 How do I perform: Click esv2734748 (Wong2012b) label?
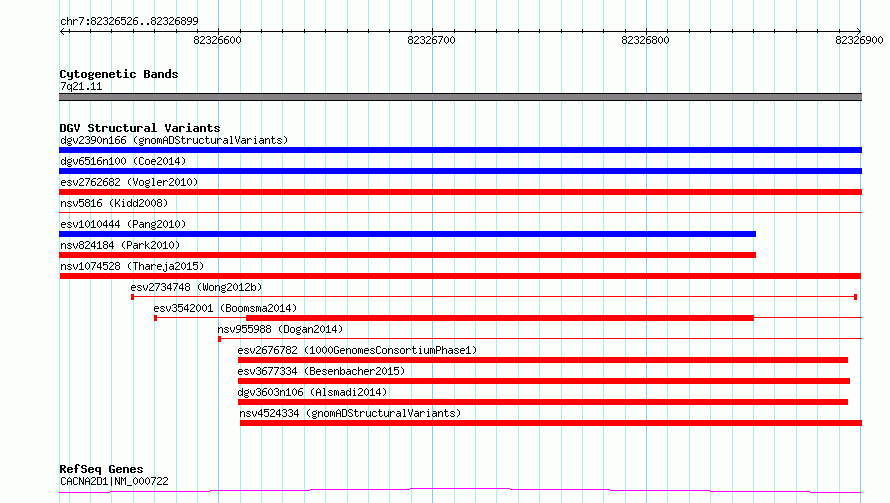pos(196,287)
